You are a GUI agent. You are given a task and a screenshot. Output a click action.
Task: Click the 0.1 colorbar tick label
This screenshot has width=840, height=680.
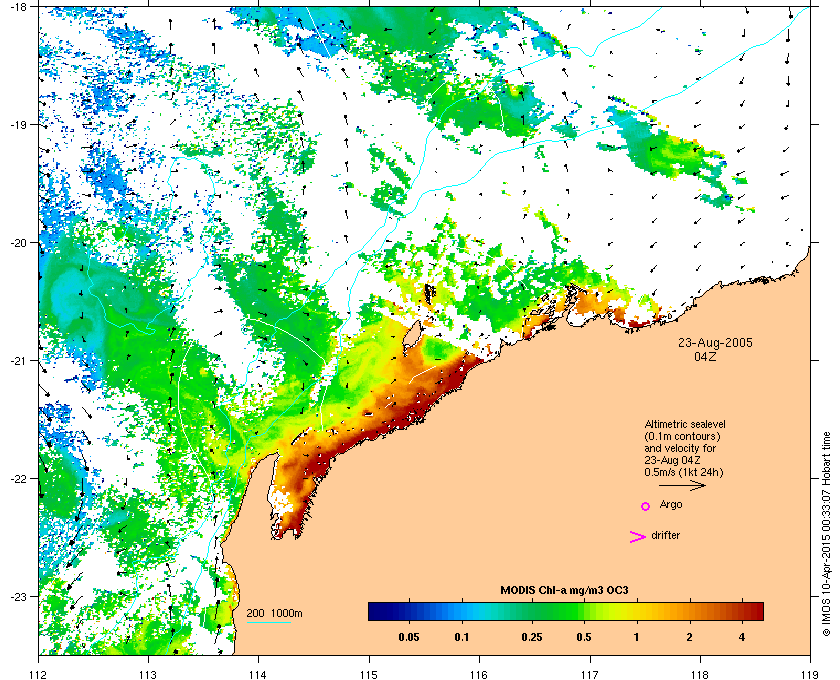click(462, 637)
